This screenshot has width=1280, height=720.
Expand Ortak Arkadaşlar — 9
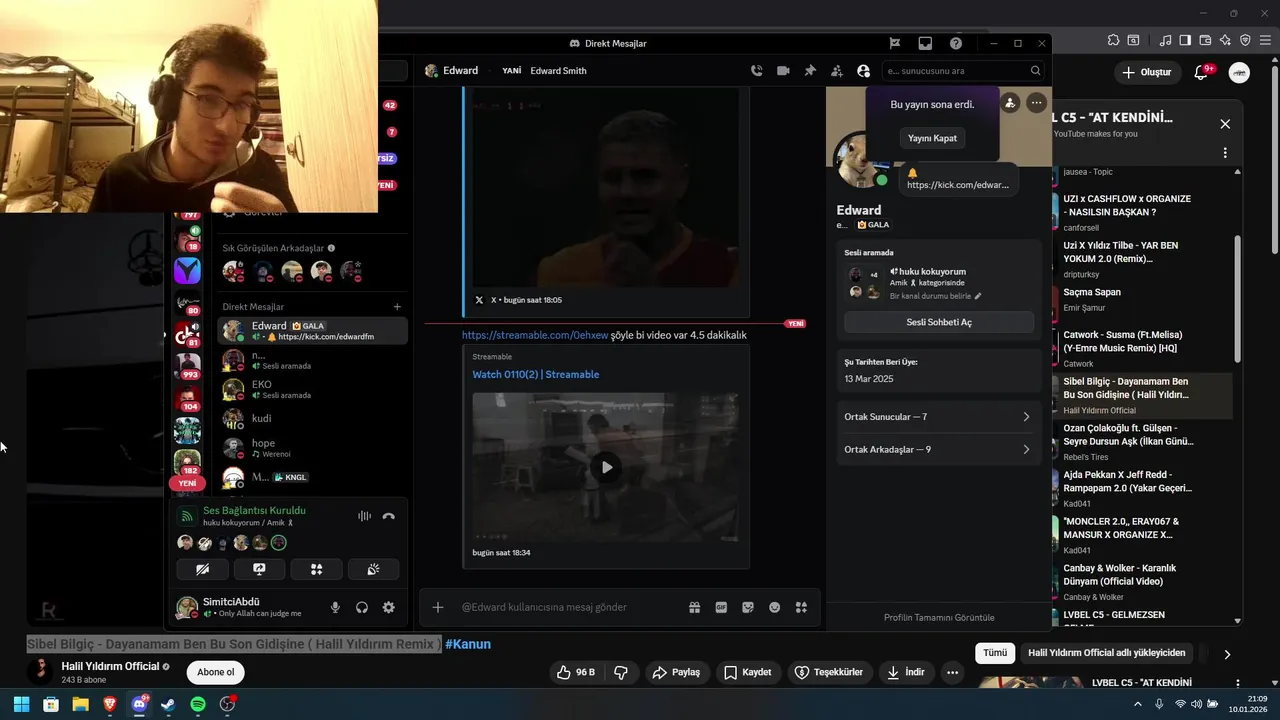[x=938, y=450]
